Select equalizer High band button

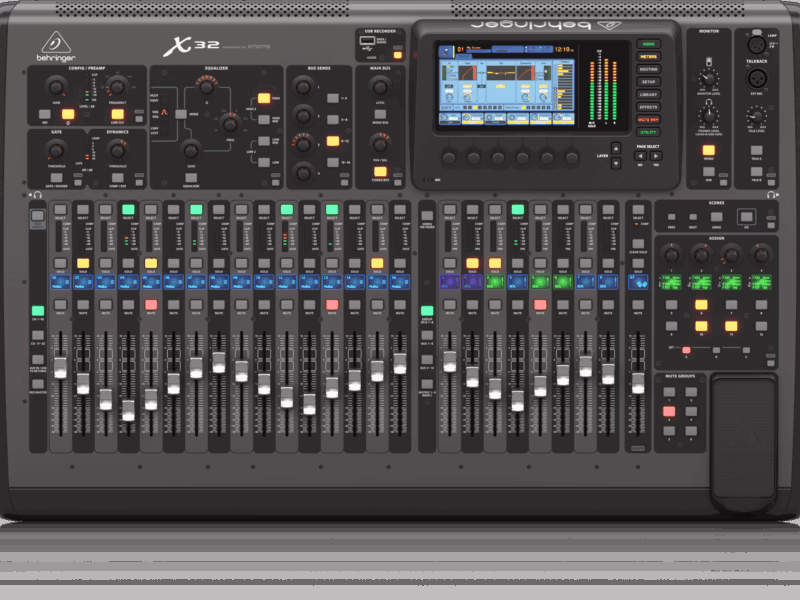pyautogui.click(x=264, y=98)
